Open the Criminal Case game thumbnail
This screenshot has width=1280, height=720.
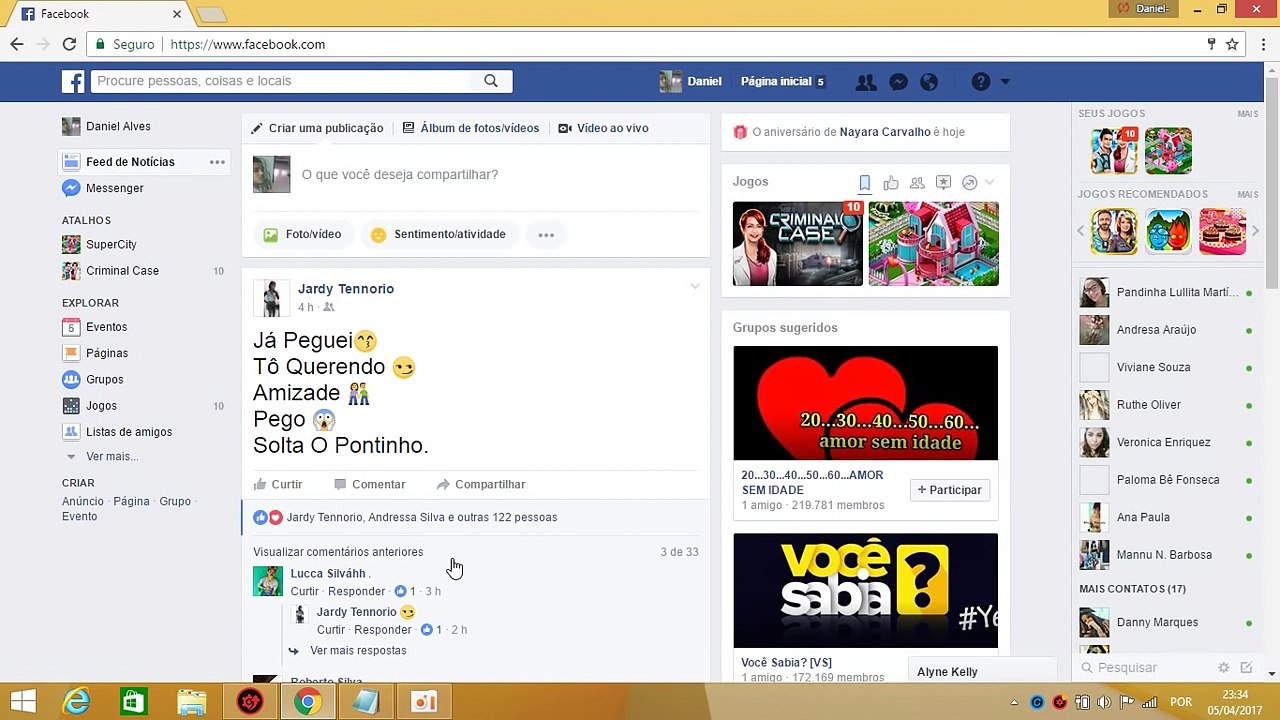pos(798,244)
